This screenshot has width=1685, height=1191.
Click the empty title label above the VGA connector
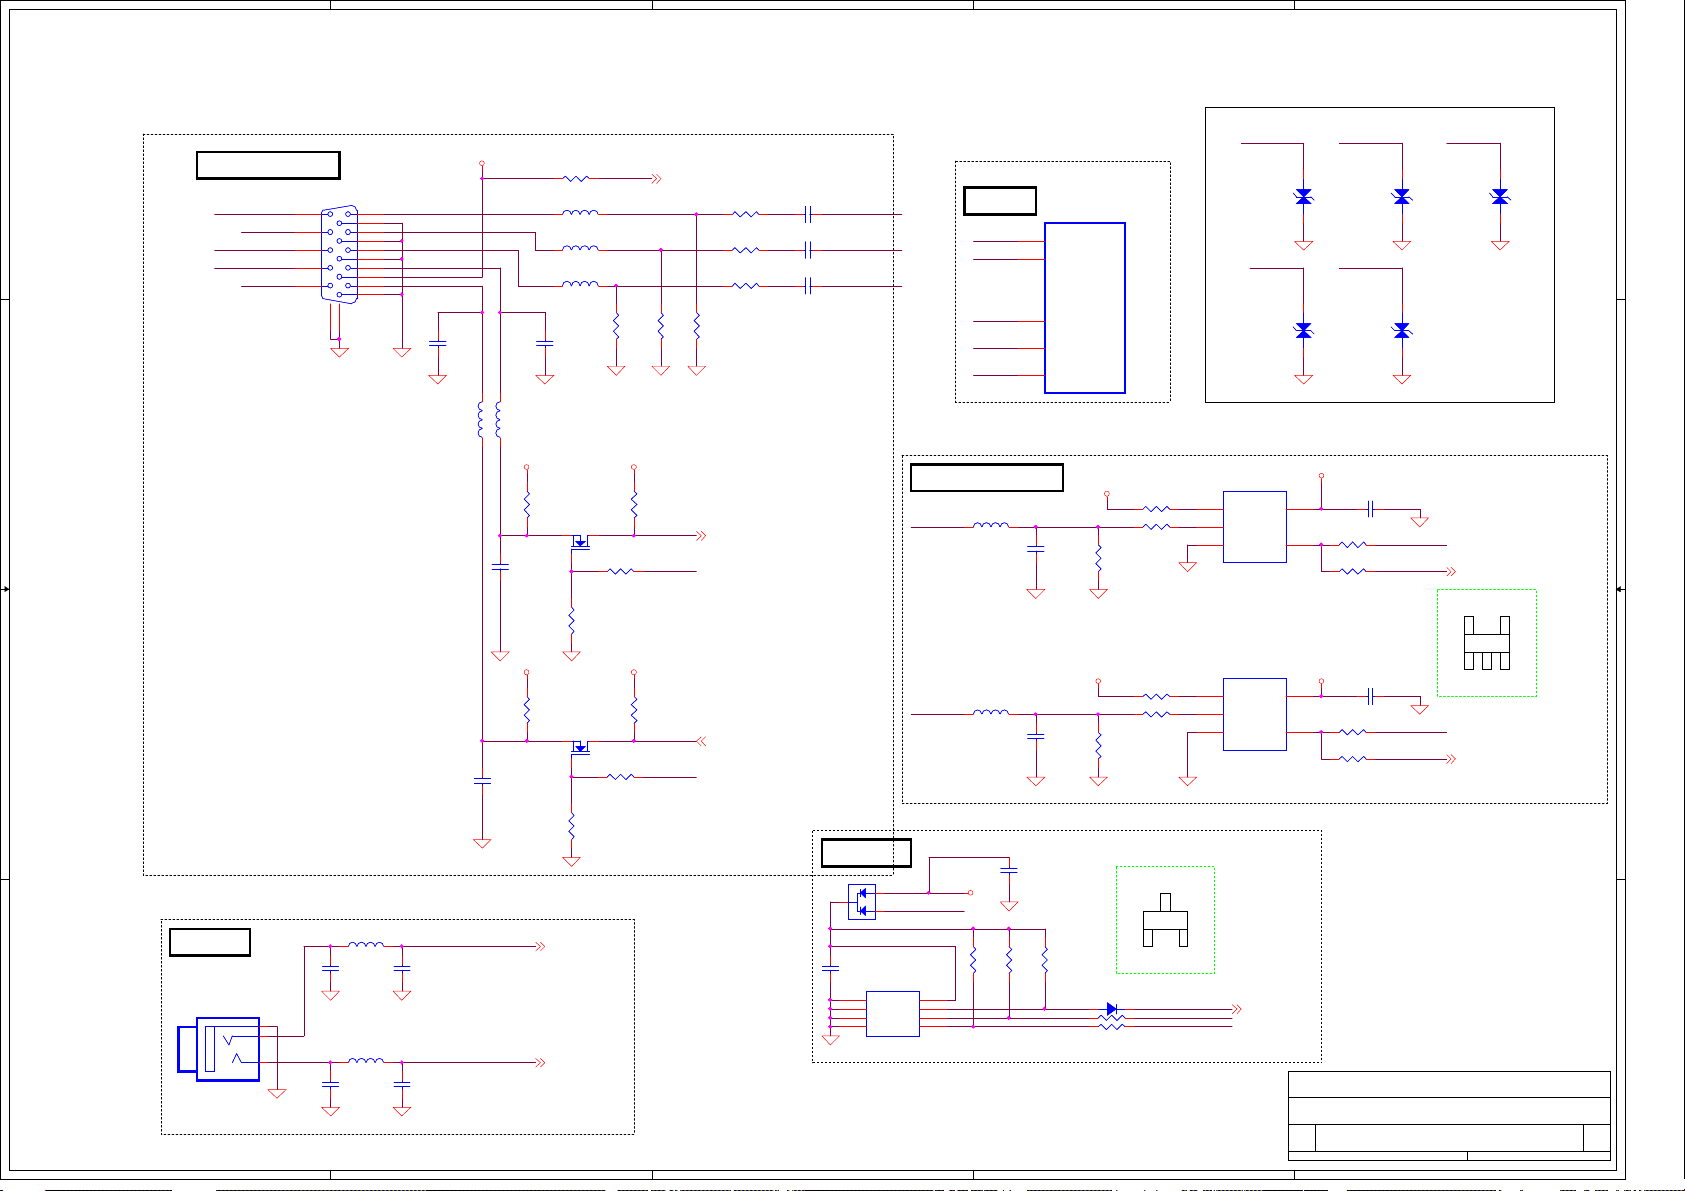click(x=268, y=165)
